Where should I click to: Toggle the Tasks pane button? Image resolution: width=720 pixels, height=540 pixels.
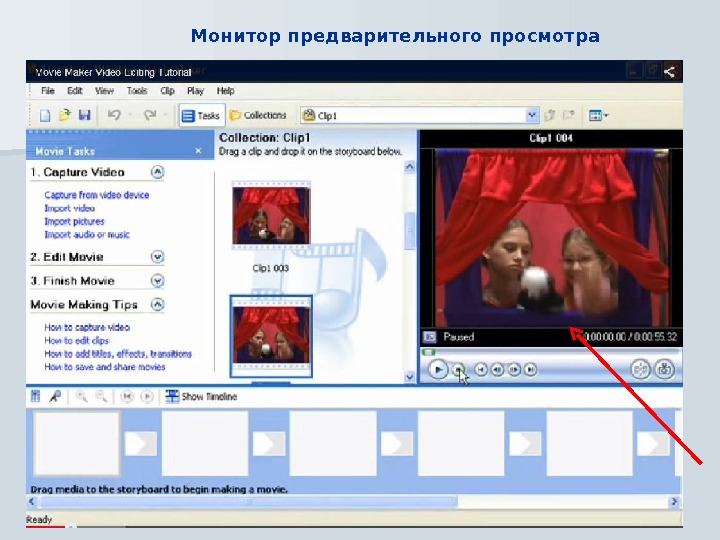(x=202, y=115)
